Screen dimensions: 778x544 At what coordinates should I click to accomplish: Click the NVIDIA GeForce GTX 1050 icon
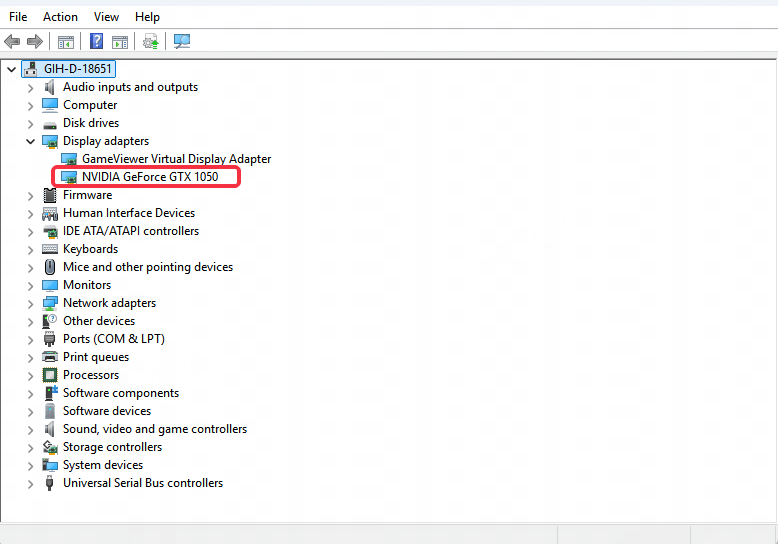[x=69, y=177]
